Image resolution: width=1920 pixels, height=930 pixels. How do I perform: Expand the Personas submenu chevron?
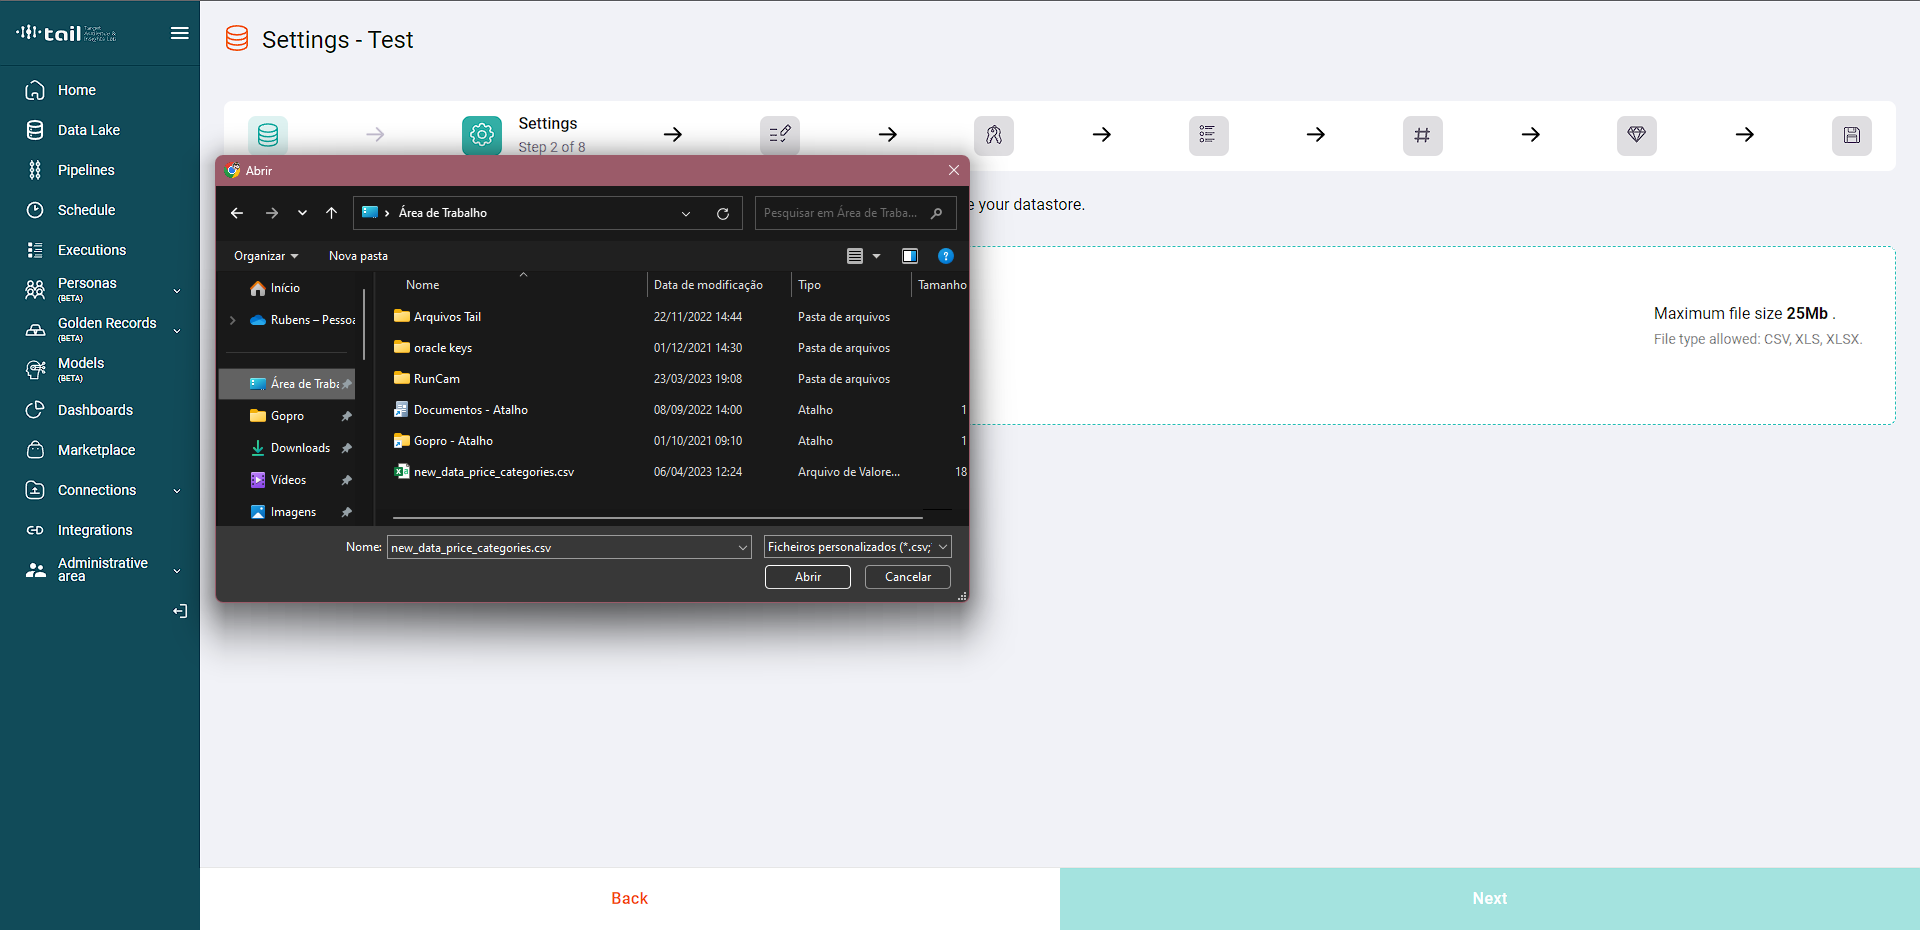(177, 291)
